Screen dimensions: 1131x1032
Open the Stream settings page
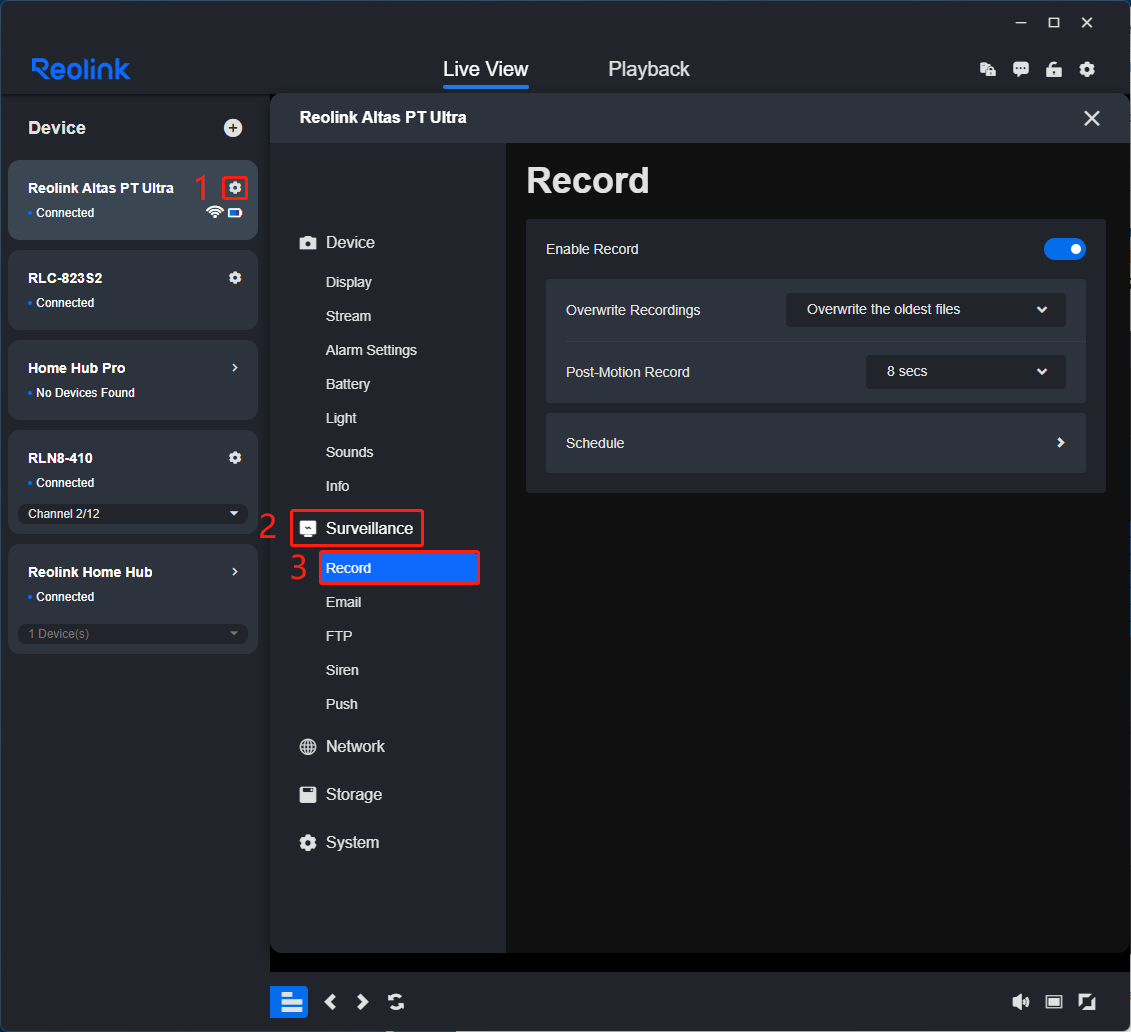pos(348,316)
